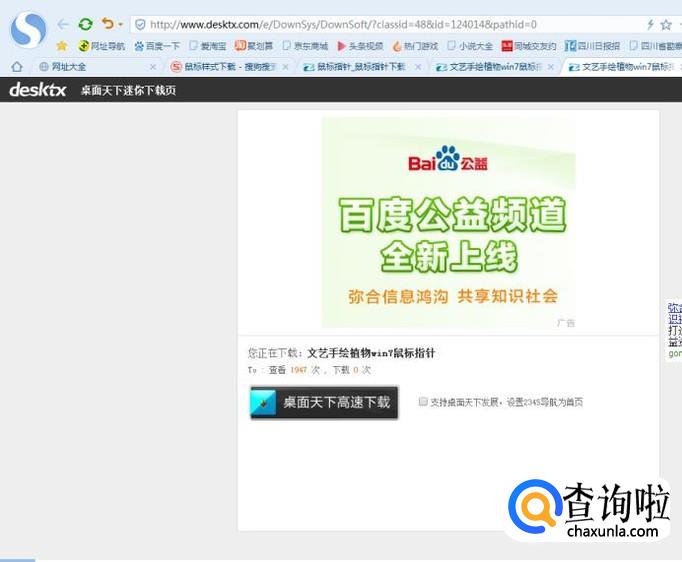Open the 同城交友约 bookmark
The image size is (682, 562).
click(x=529, y=46)
